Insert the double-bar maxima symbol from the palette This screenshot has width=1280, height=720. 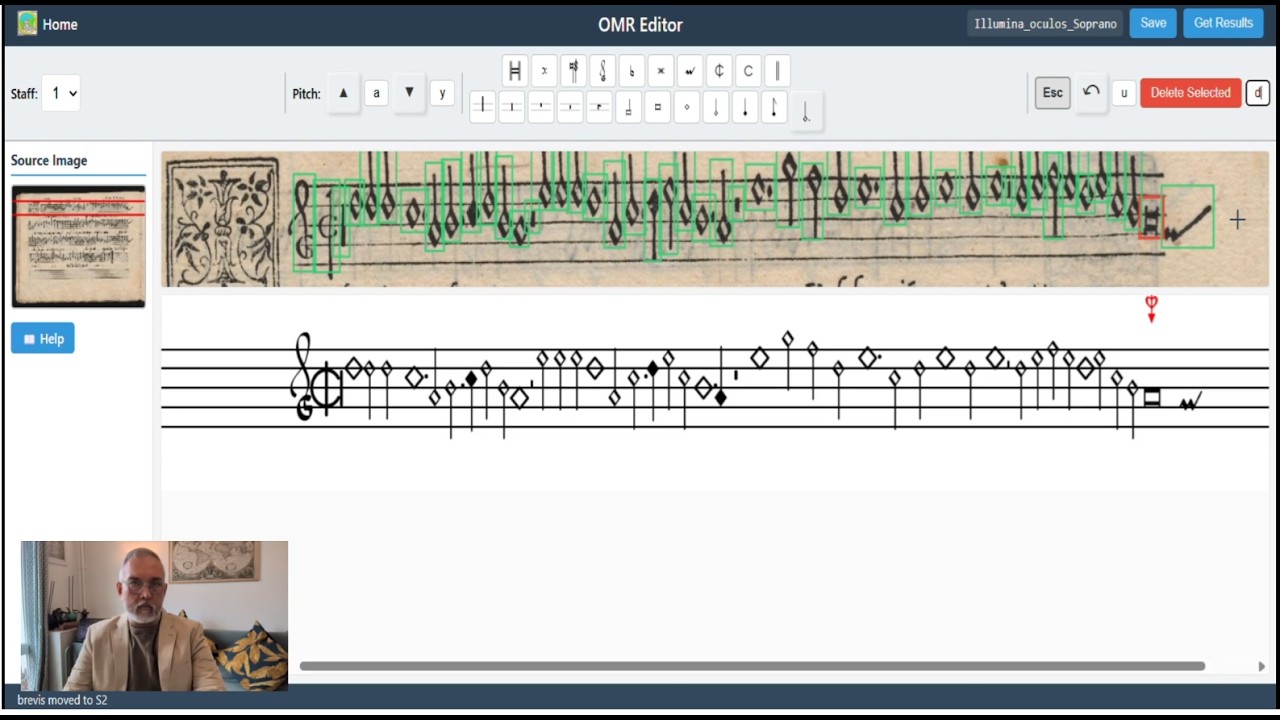515,71
